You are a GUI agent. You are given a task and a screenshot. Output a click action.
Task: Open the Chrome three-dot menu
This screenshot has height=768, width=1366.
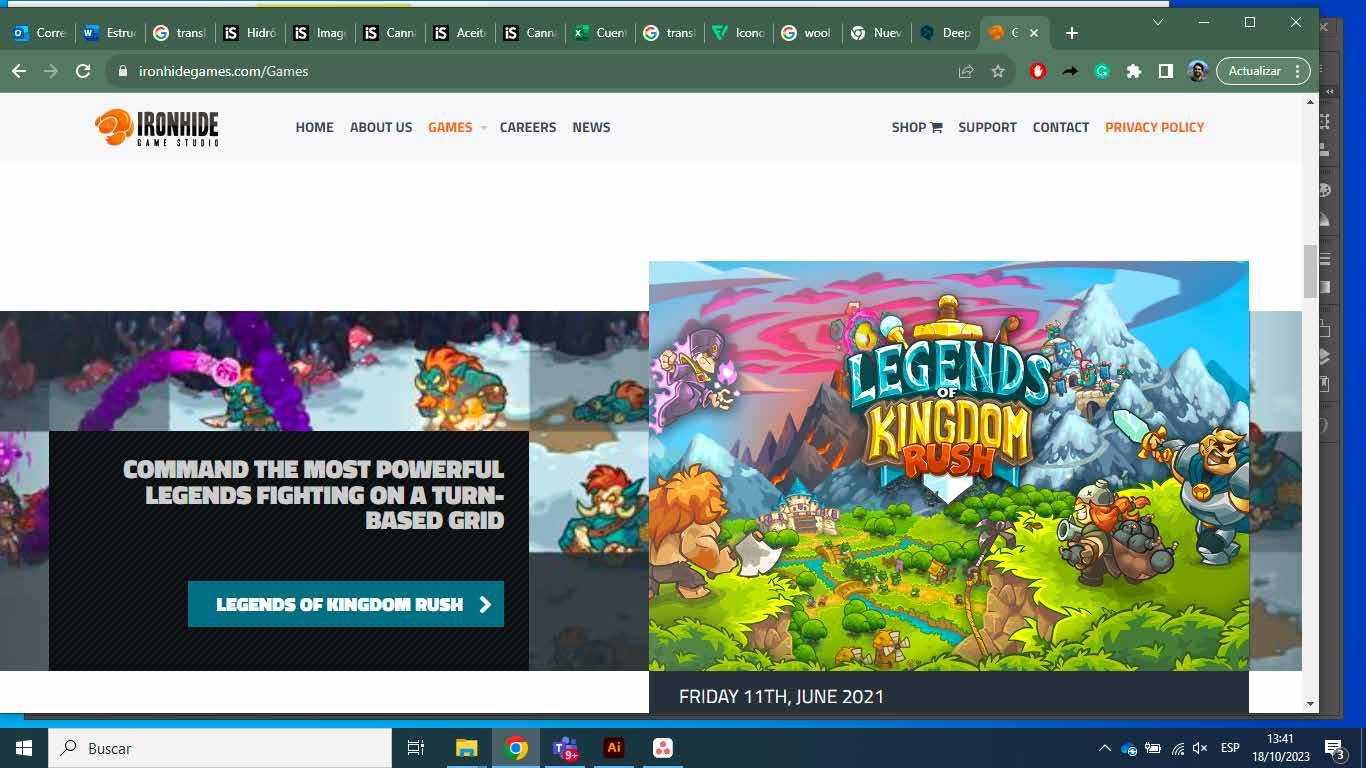1297,71
